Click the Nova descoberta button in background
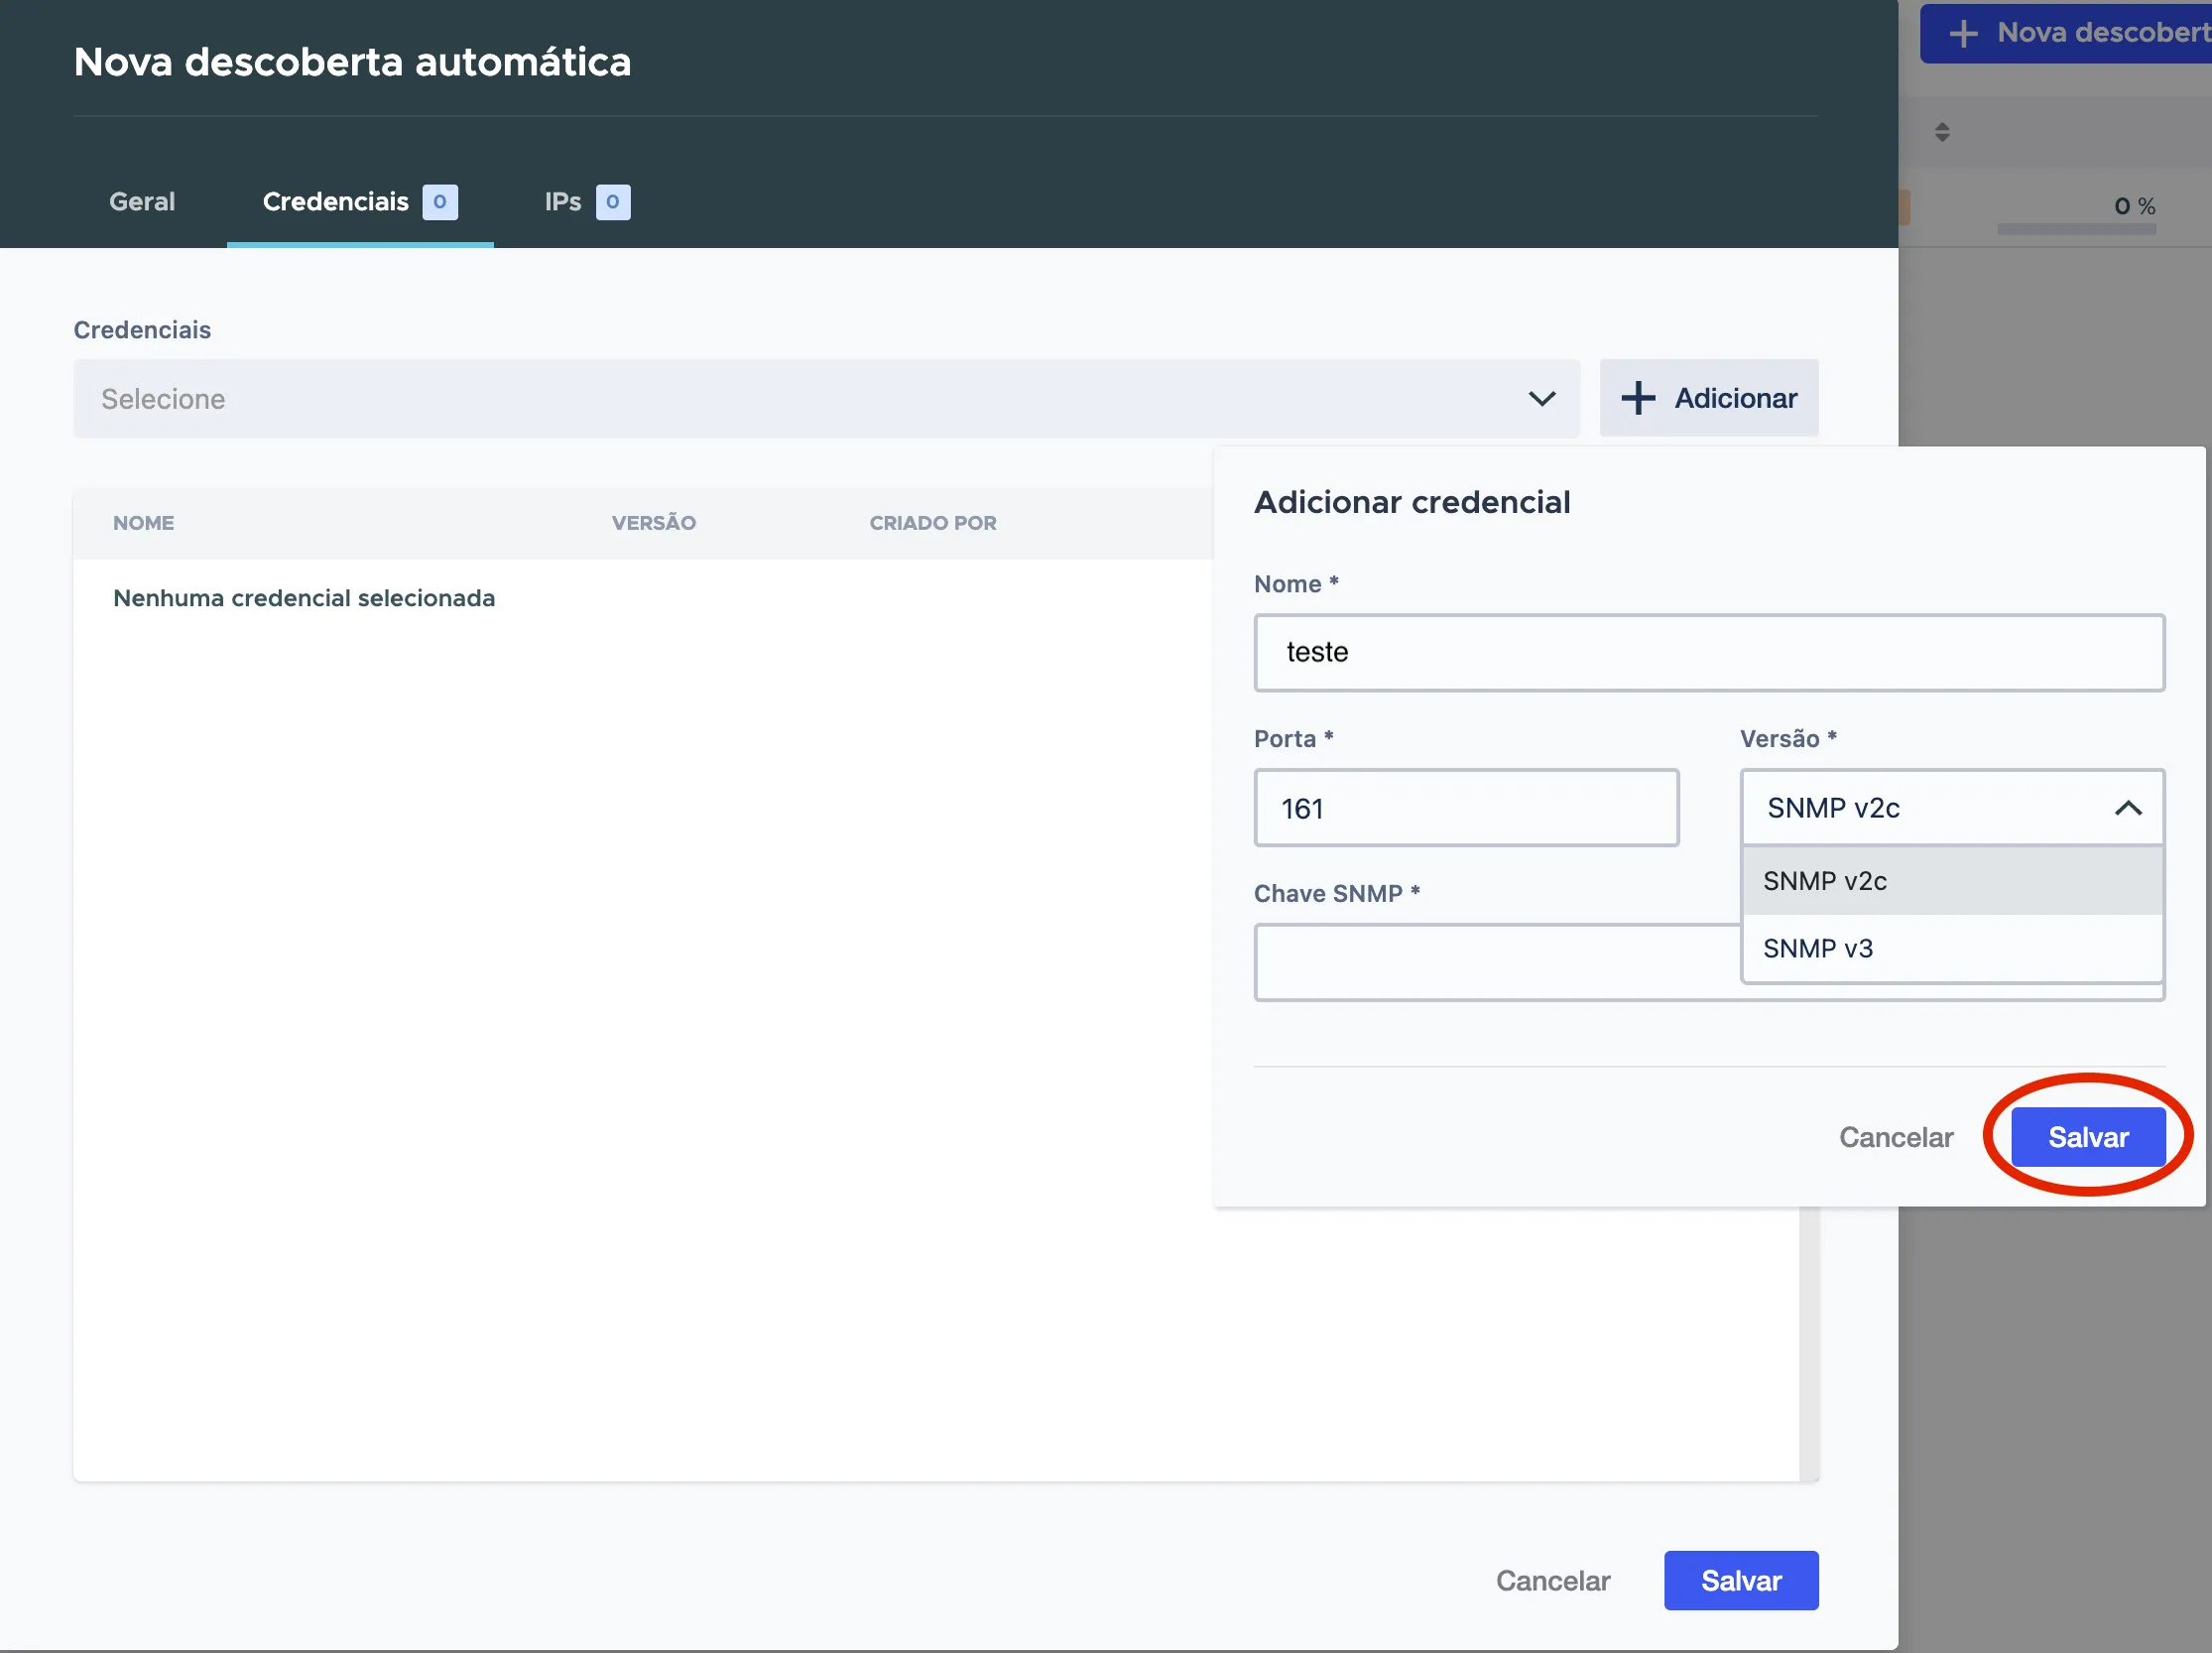The height and width of the screenshot is (1653, 2212). tap(2066, 33)
